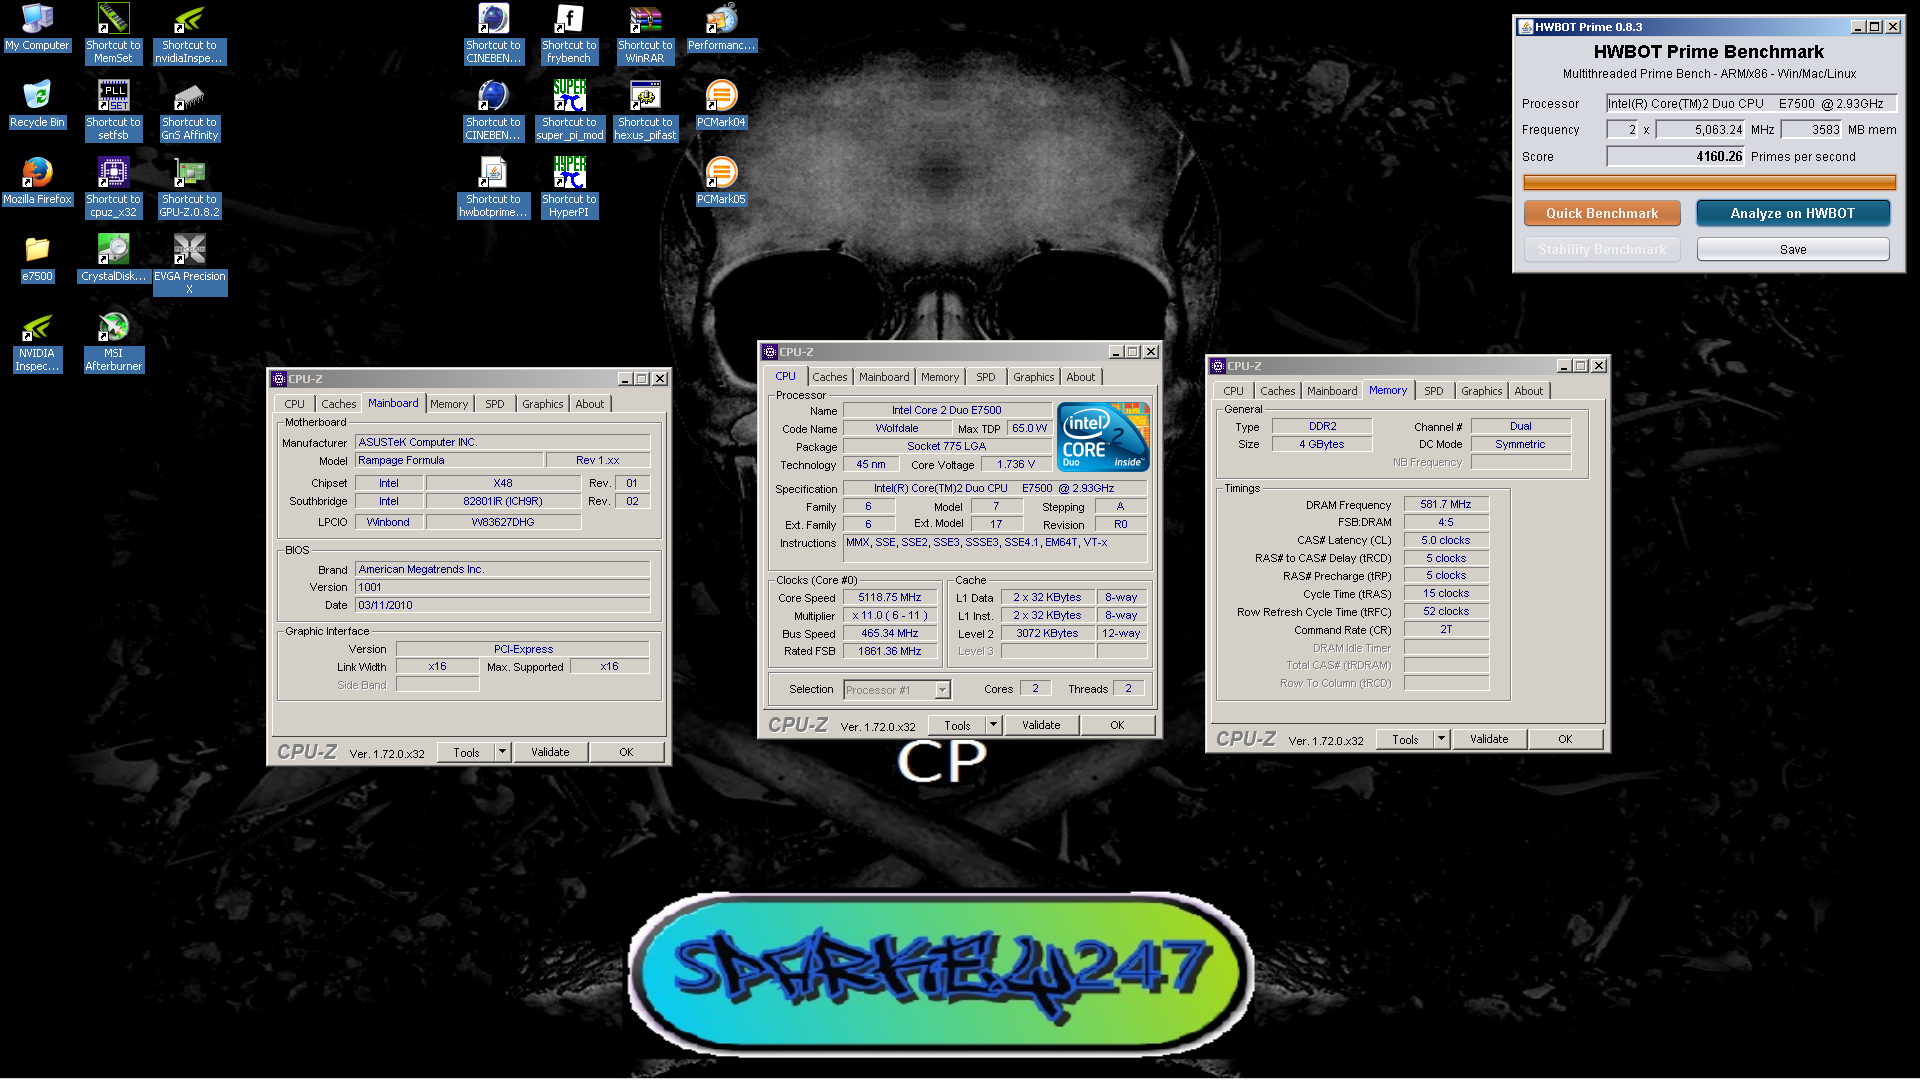Open the e7500 folder icon

pyautogui.click(x=37, y=259)
